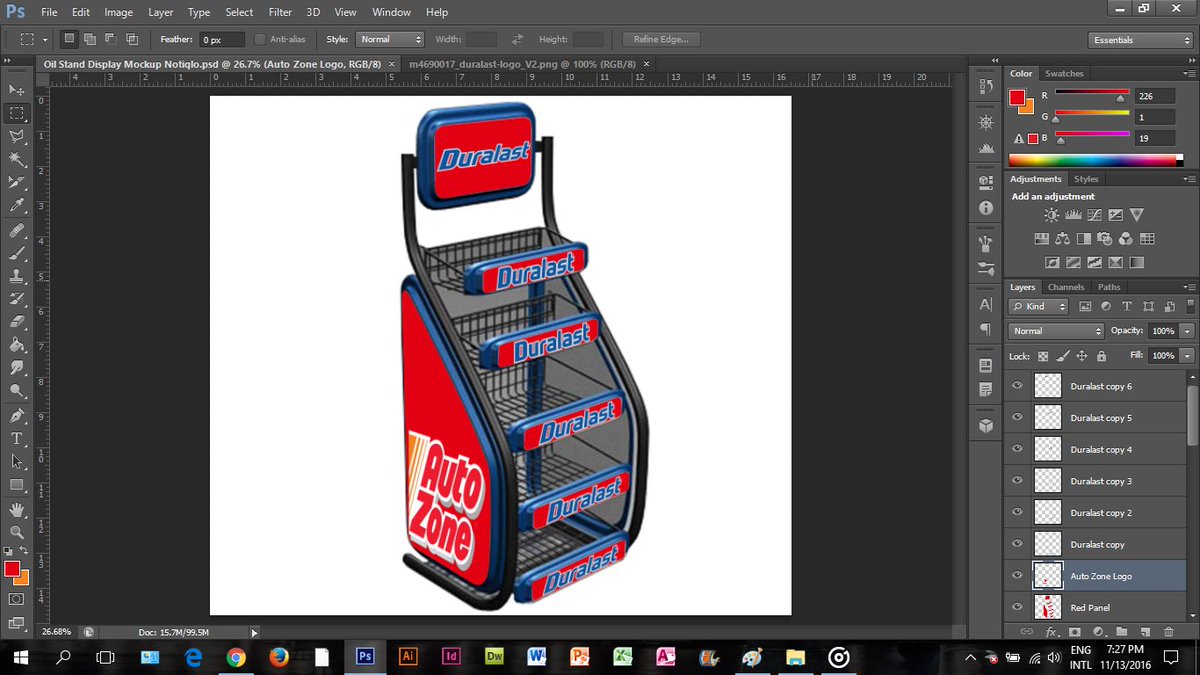Viewport: 1200px width, 675px height.
Task: Delete layer using trash icon
Action: click(1168, 632)
